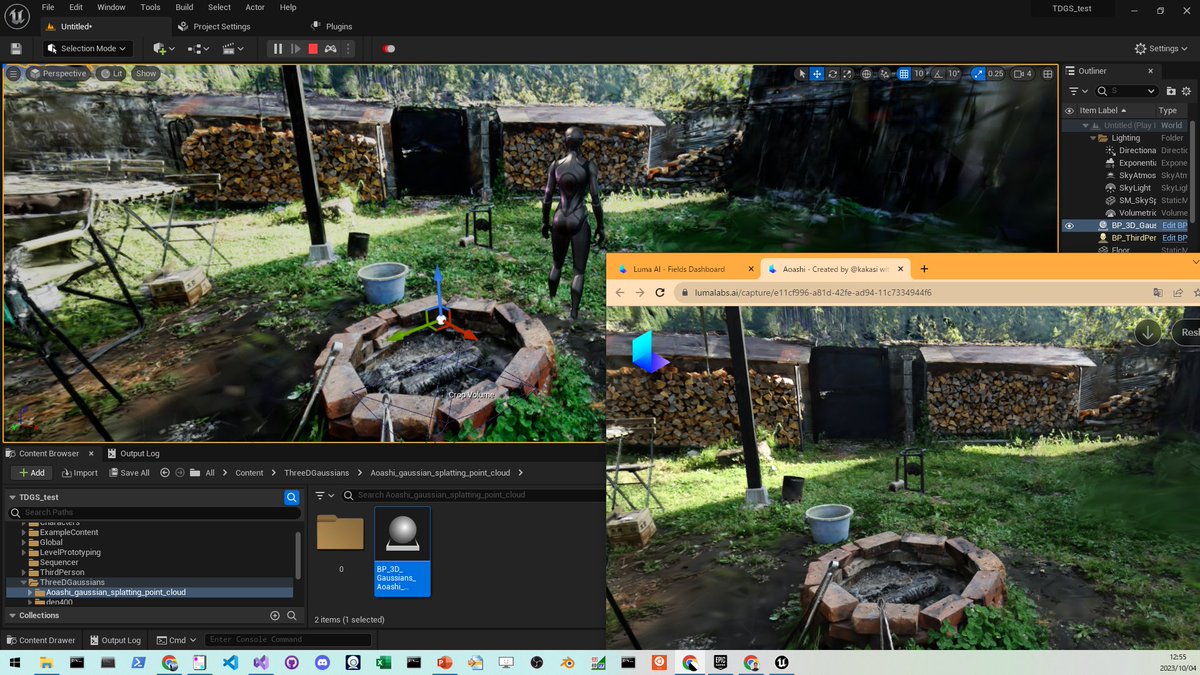
Task: Open the viewport Show flags menu
Action: click(x=146, y=73)
